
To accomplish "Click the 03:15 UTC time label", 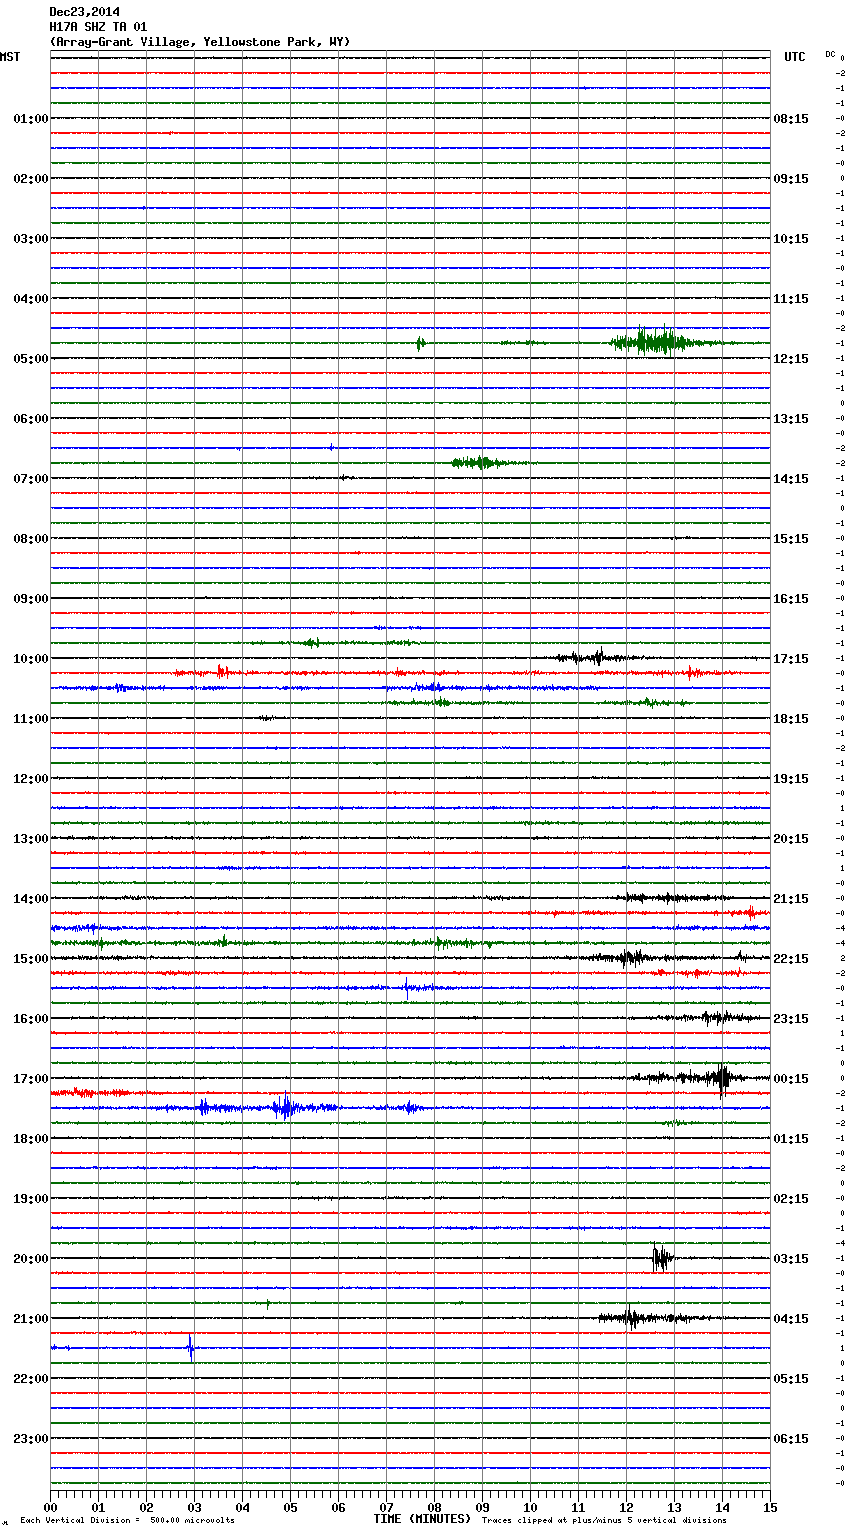I will click(x=791, y=1259).
